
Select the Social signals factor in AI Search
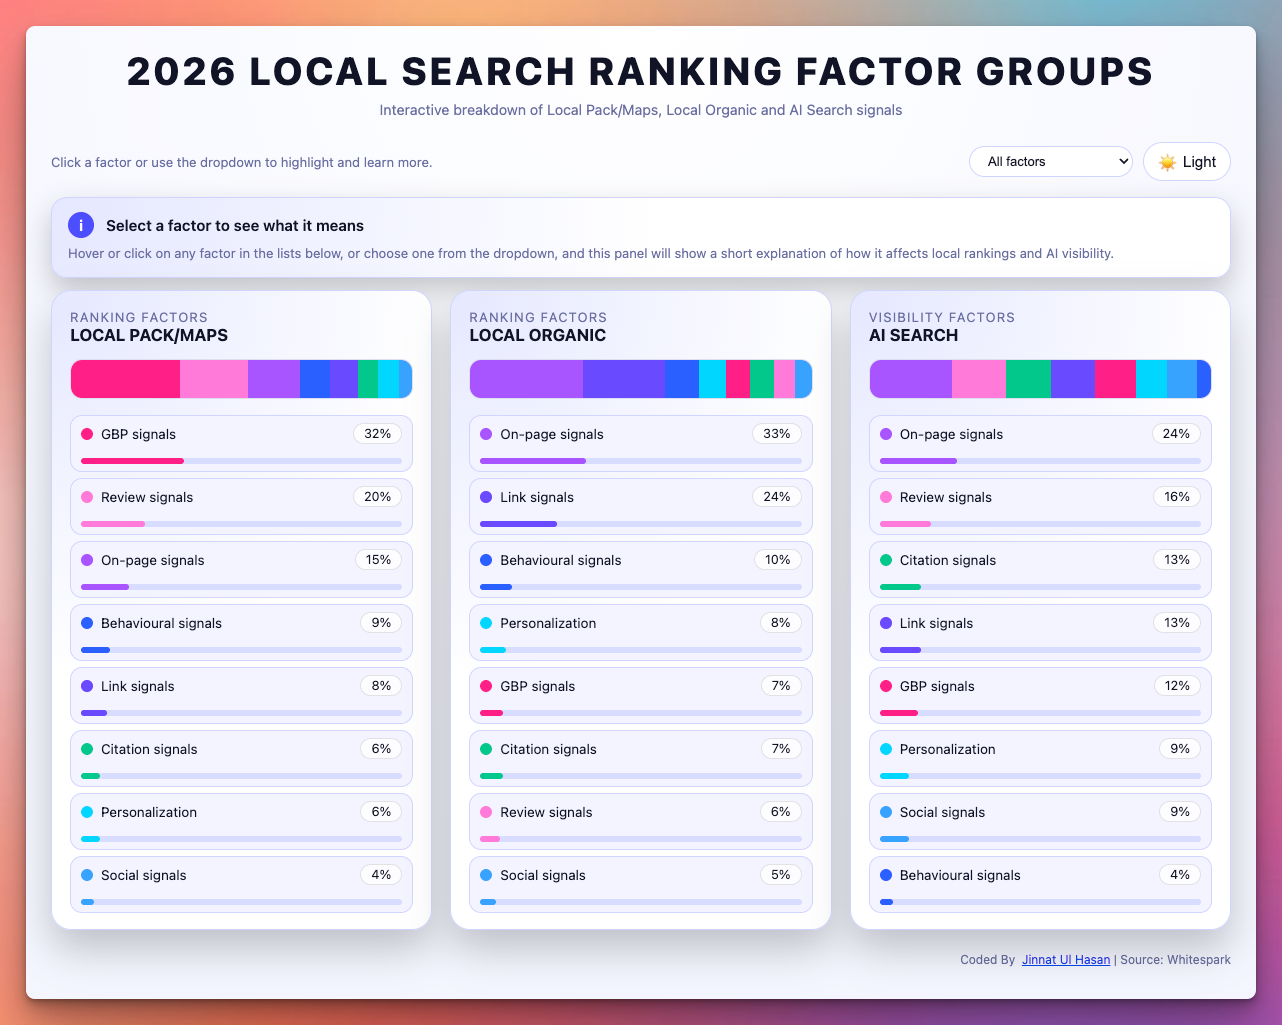[x=1040, y=821]
